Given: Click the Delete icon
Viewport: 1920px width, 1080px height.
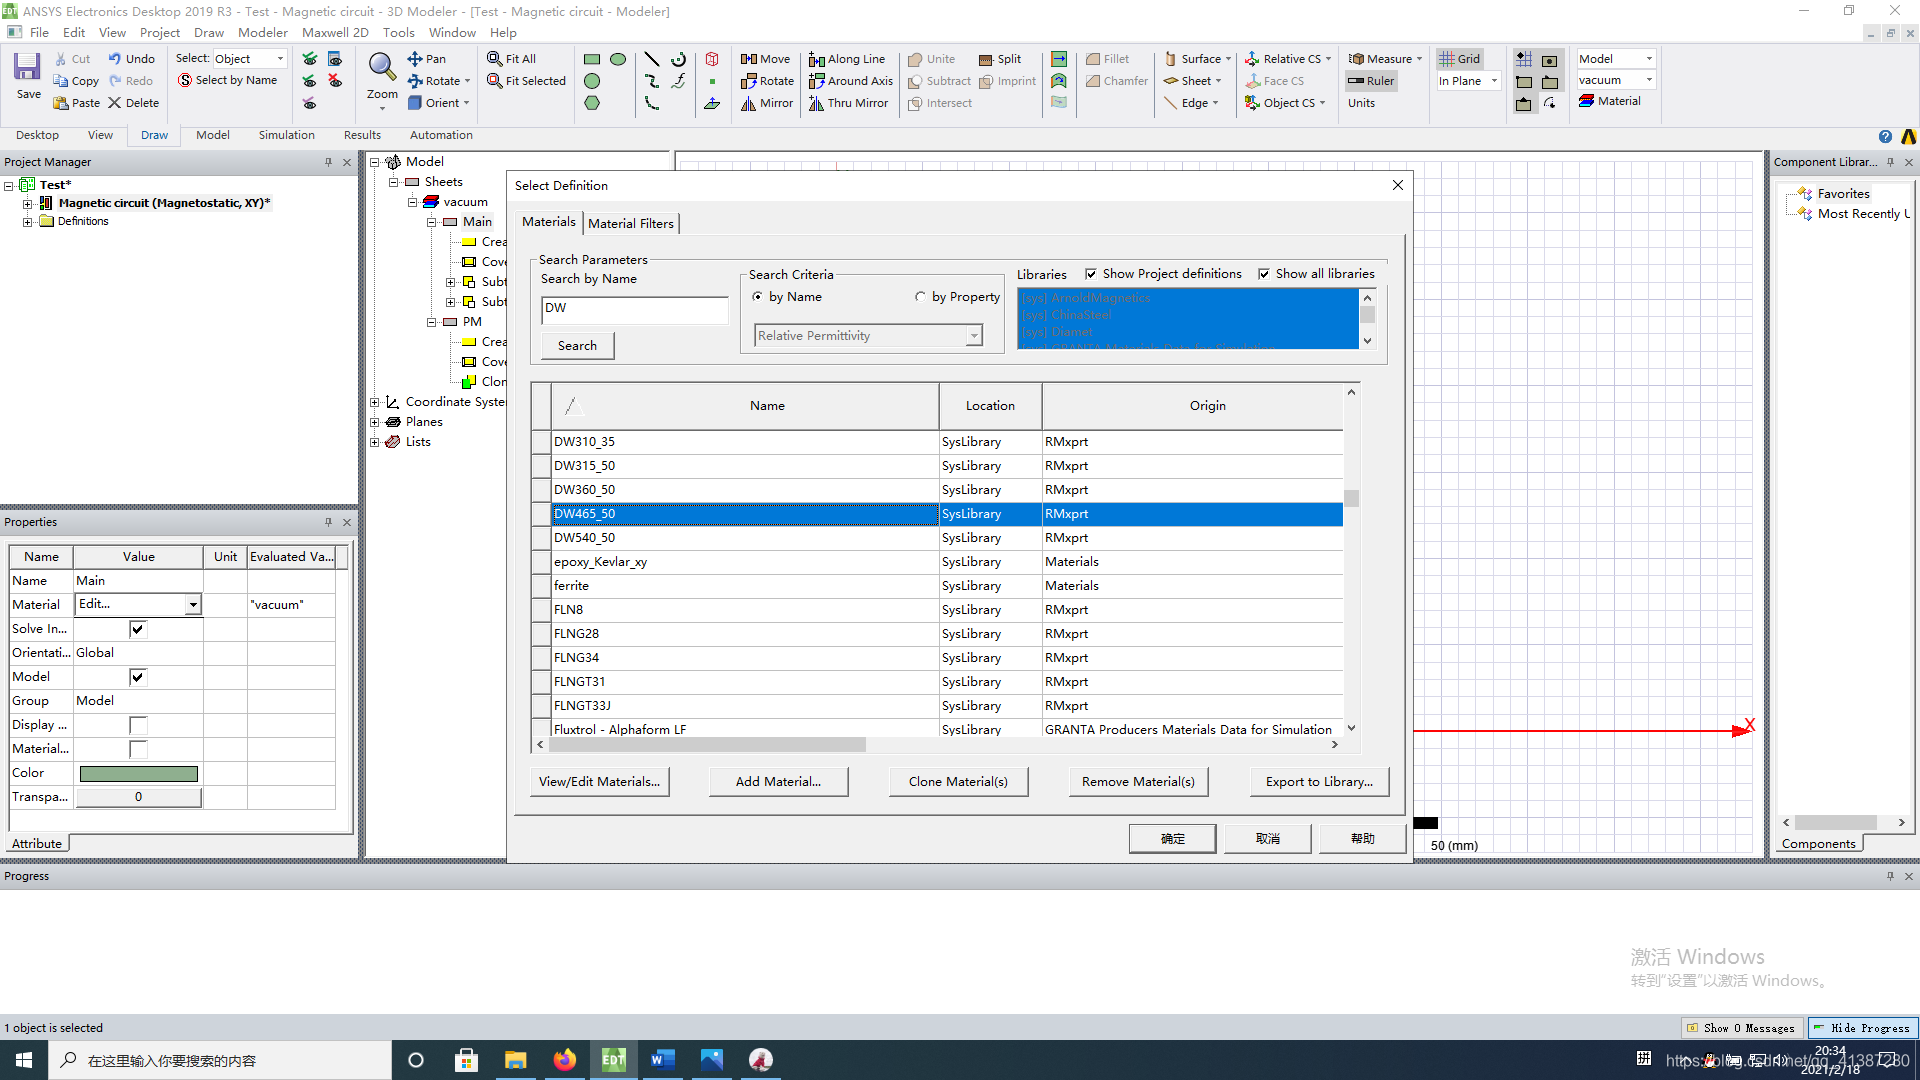Looking at the screenshot, I should click(x=134, y=103).
